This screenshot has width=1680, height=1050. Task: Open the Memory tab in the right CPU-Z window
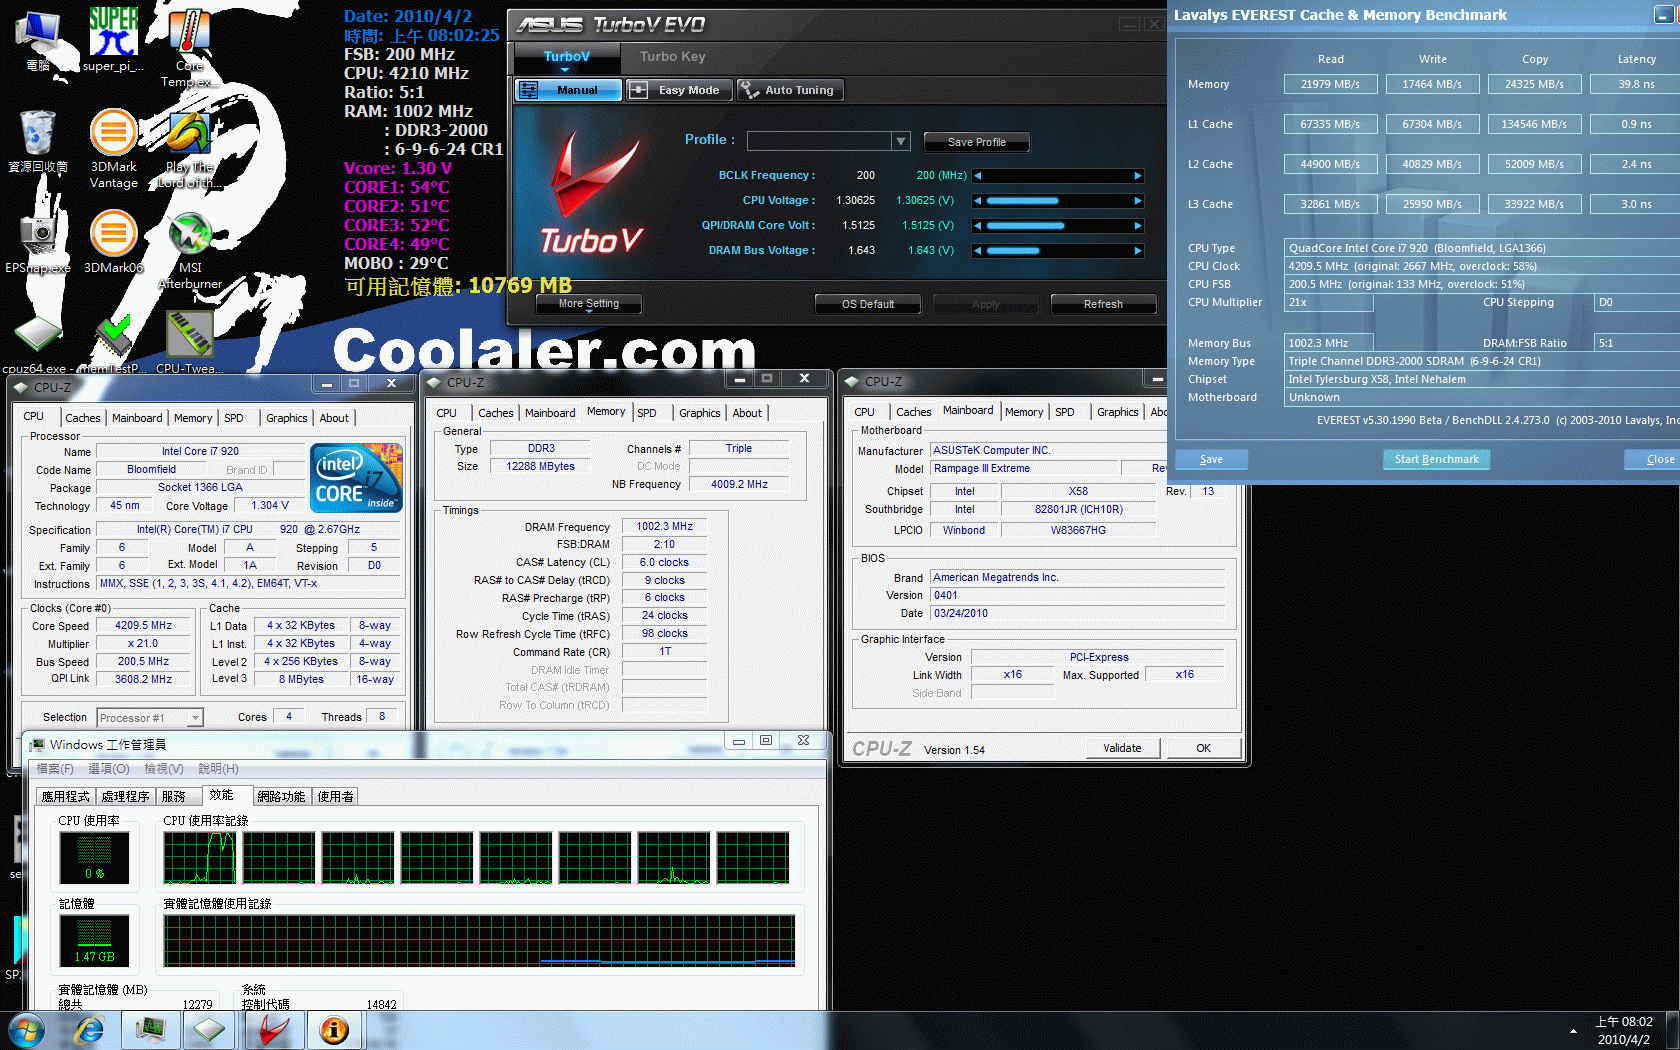pos(1024,412)
